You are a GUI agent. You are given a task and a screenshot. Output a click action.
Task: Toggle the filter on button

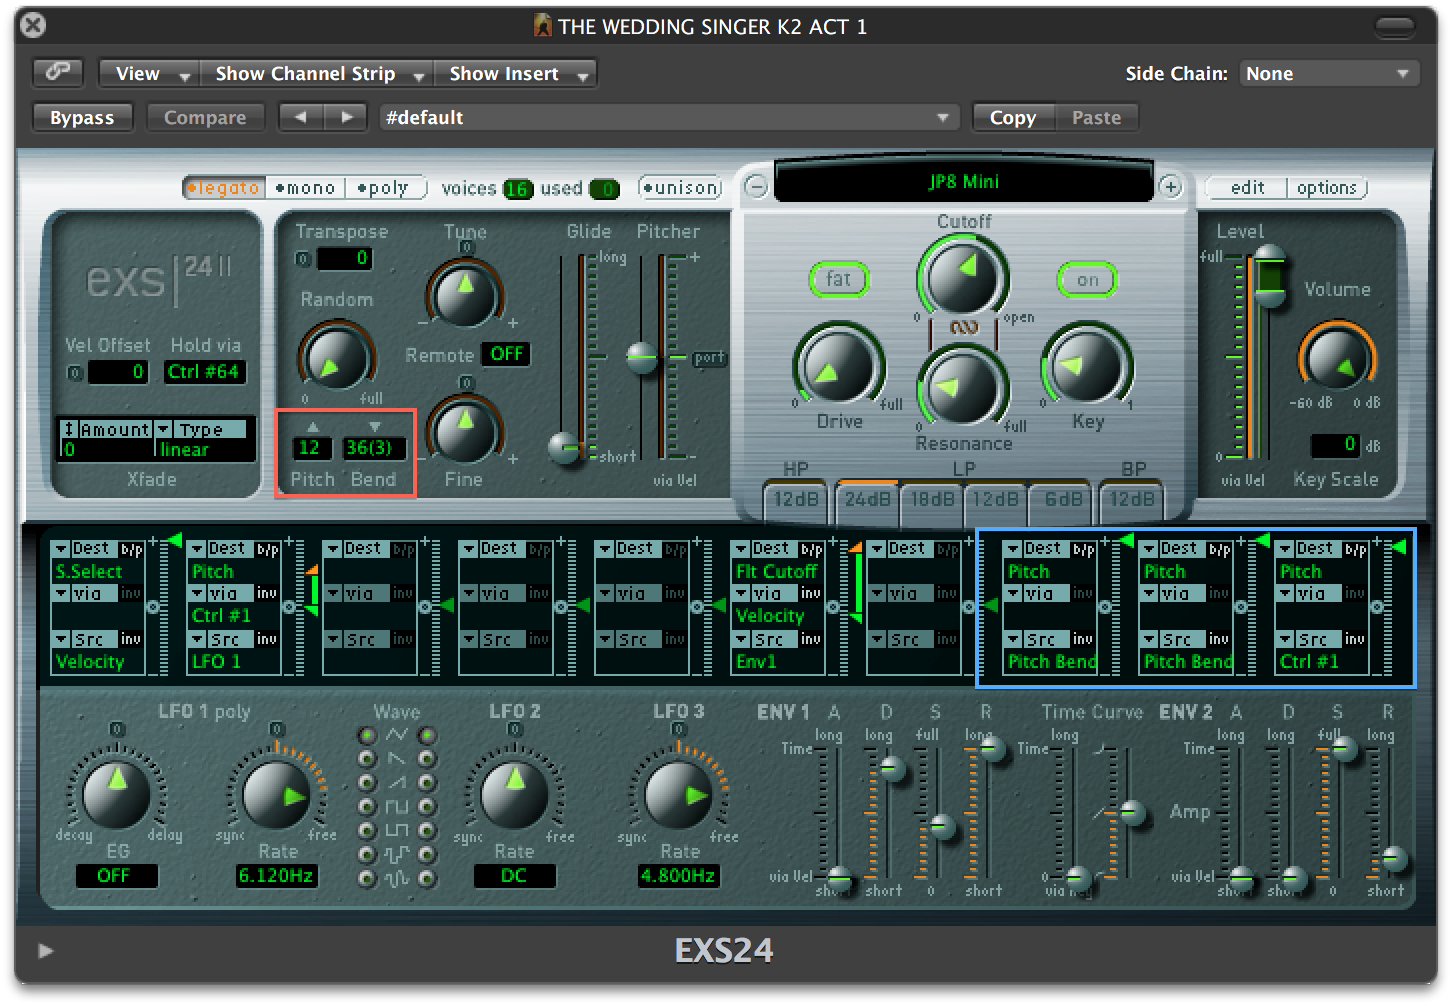[x=1087, y=280]
